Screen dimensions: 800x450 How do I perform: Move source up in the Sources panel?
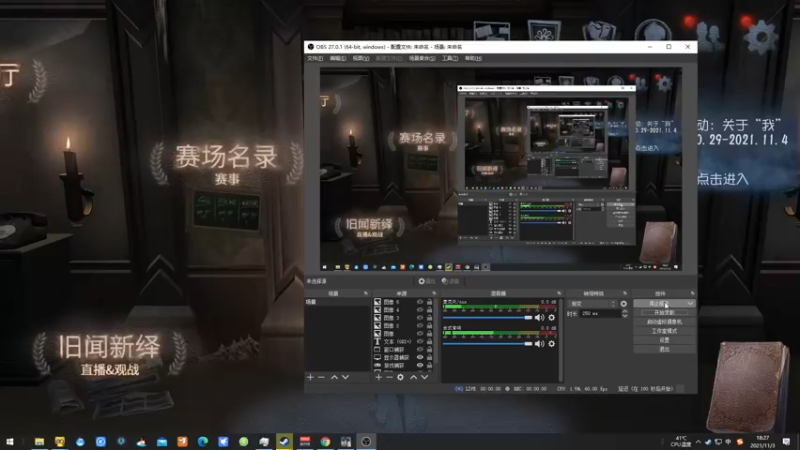click(413, 377)
